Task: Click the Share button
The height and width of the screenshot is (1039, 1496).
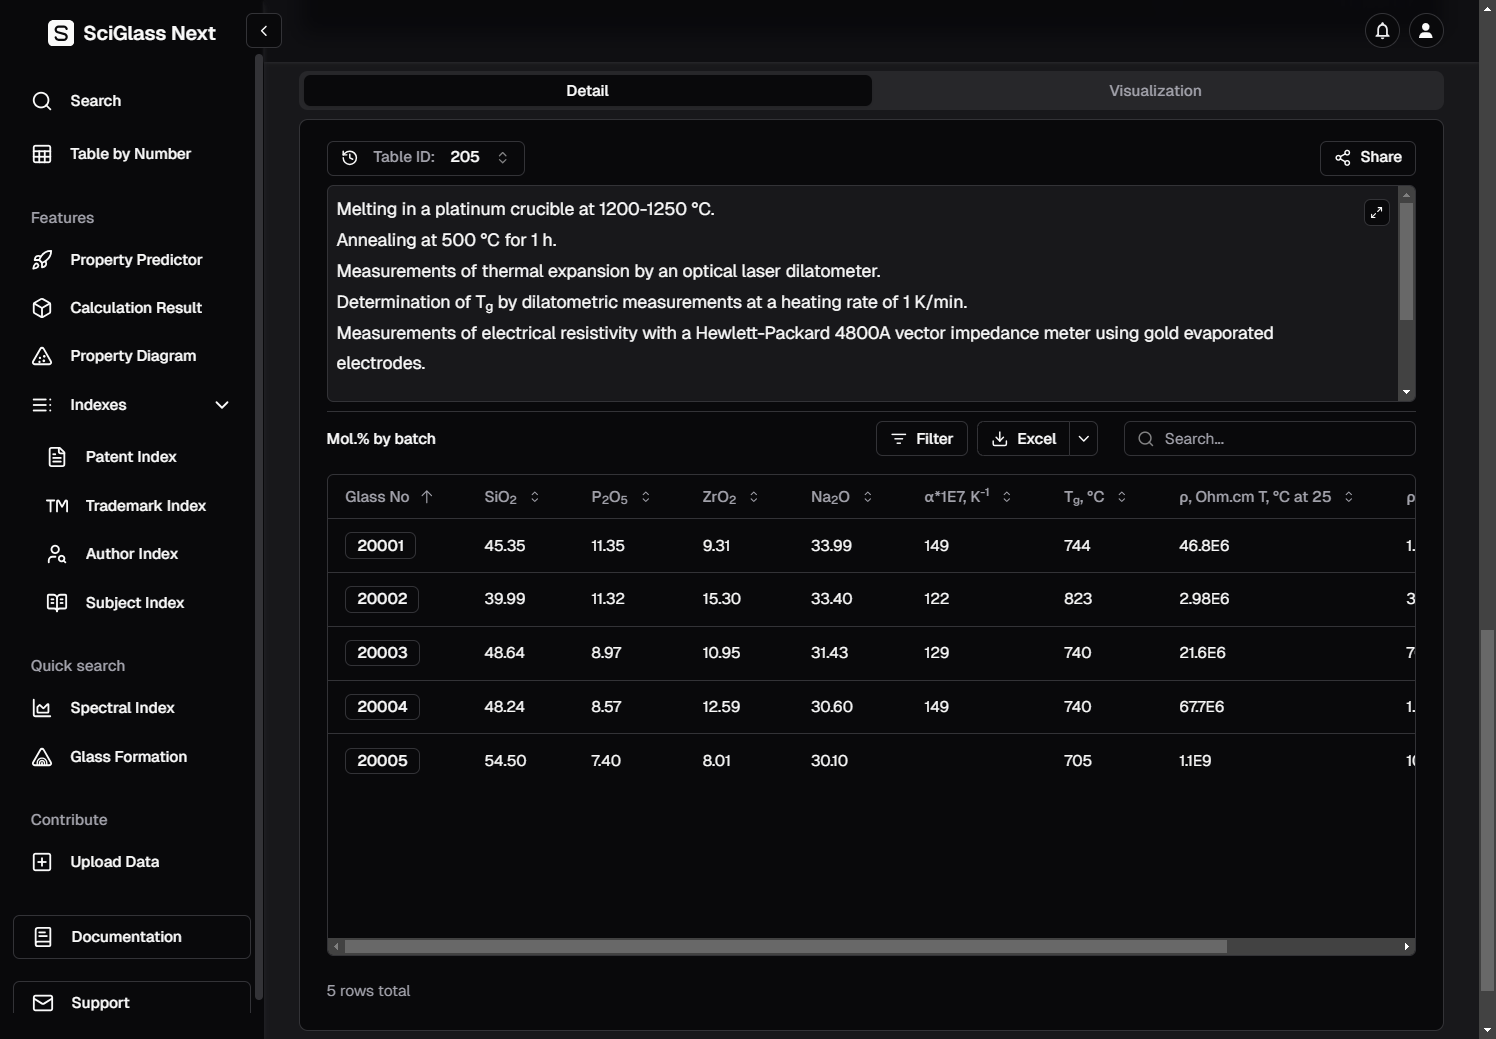Action: [1367, 158]
